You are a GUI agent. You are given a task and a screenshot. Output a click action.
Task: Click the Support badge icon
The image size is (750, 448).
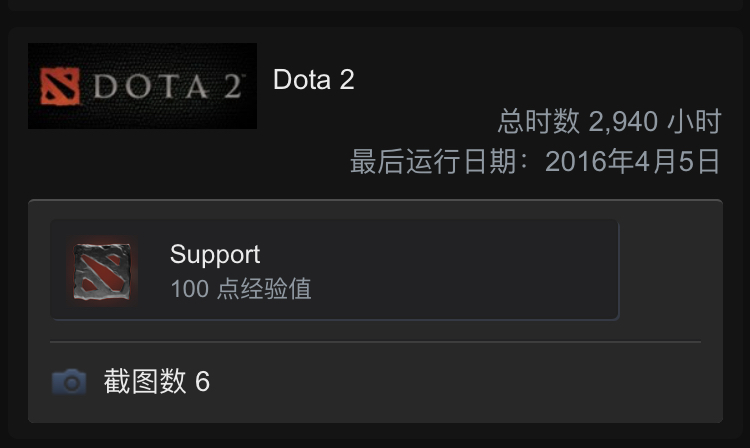point(101,272)
